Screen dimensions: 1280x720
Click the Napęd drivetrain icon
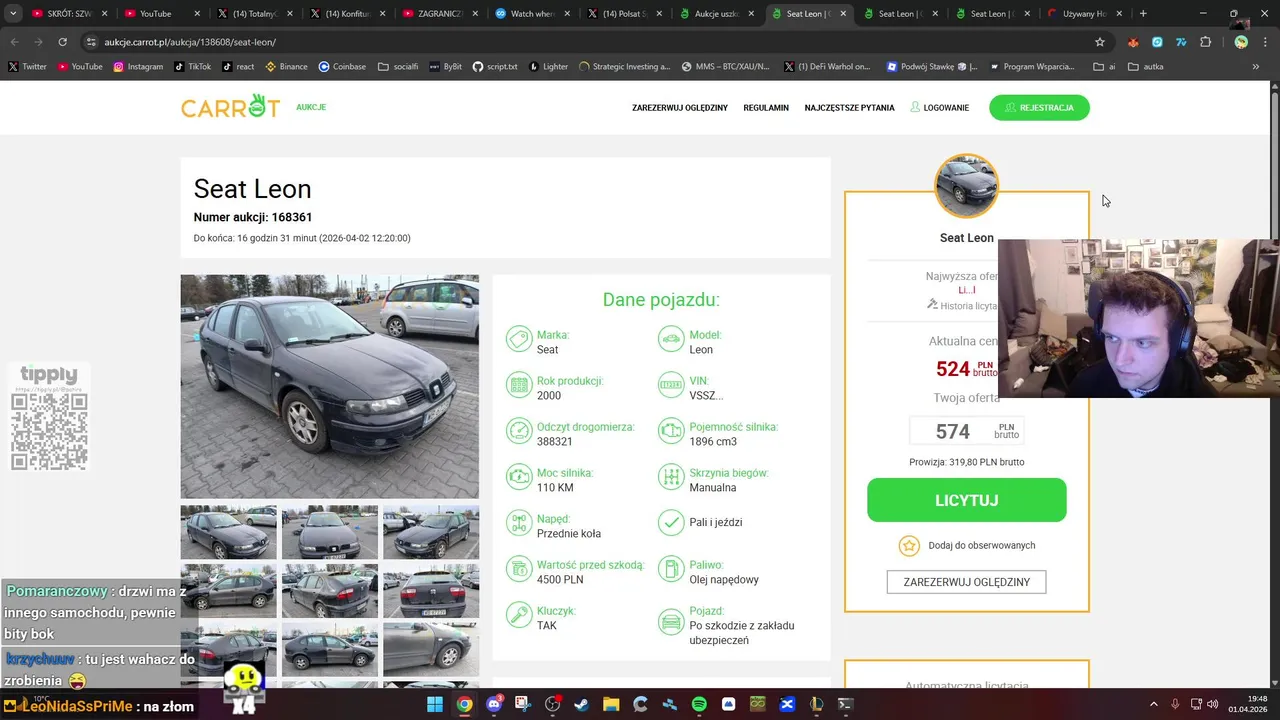point(519,523)
